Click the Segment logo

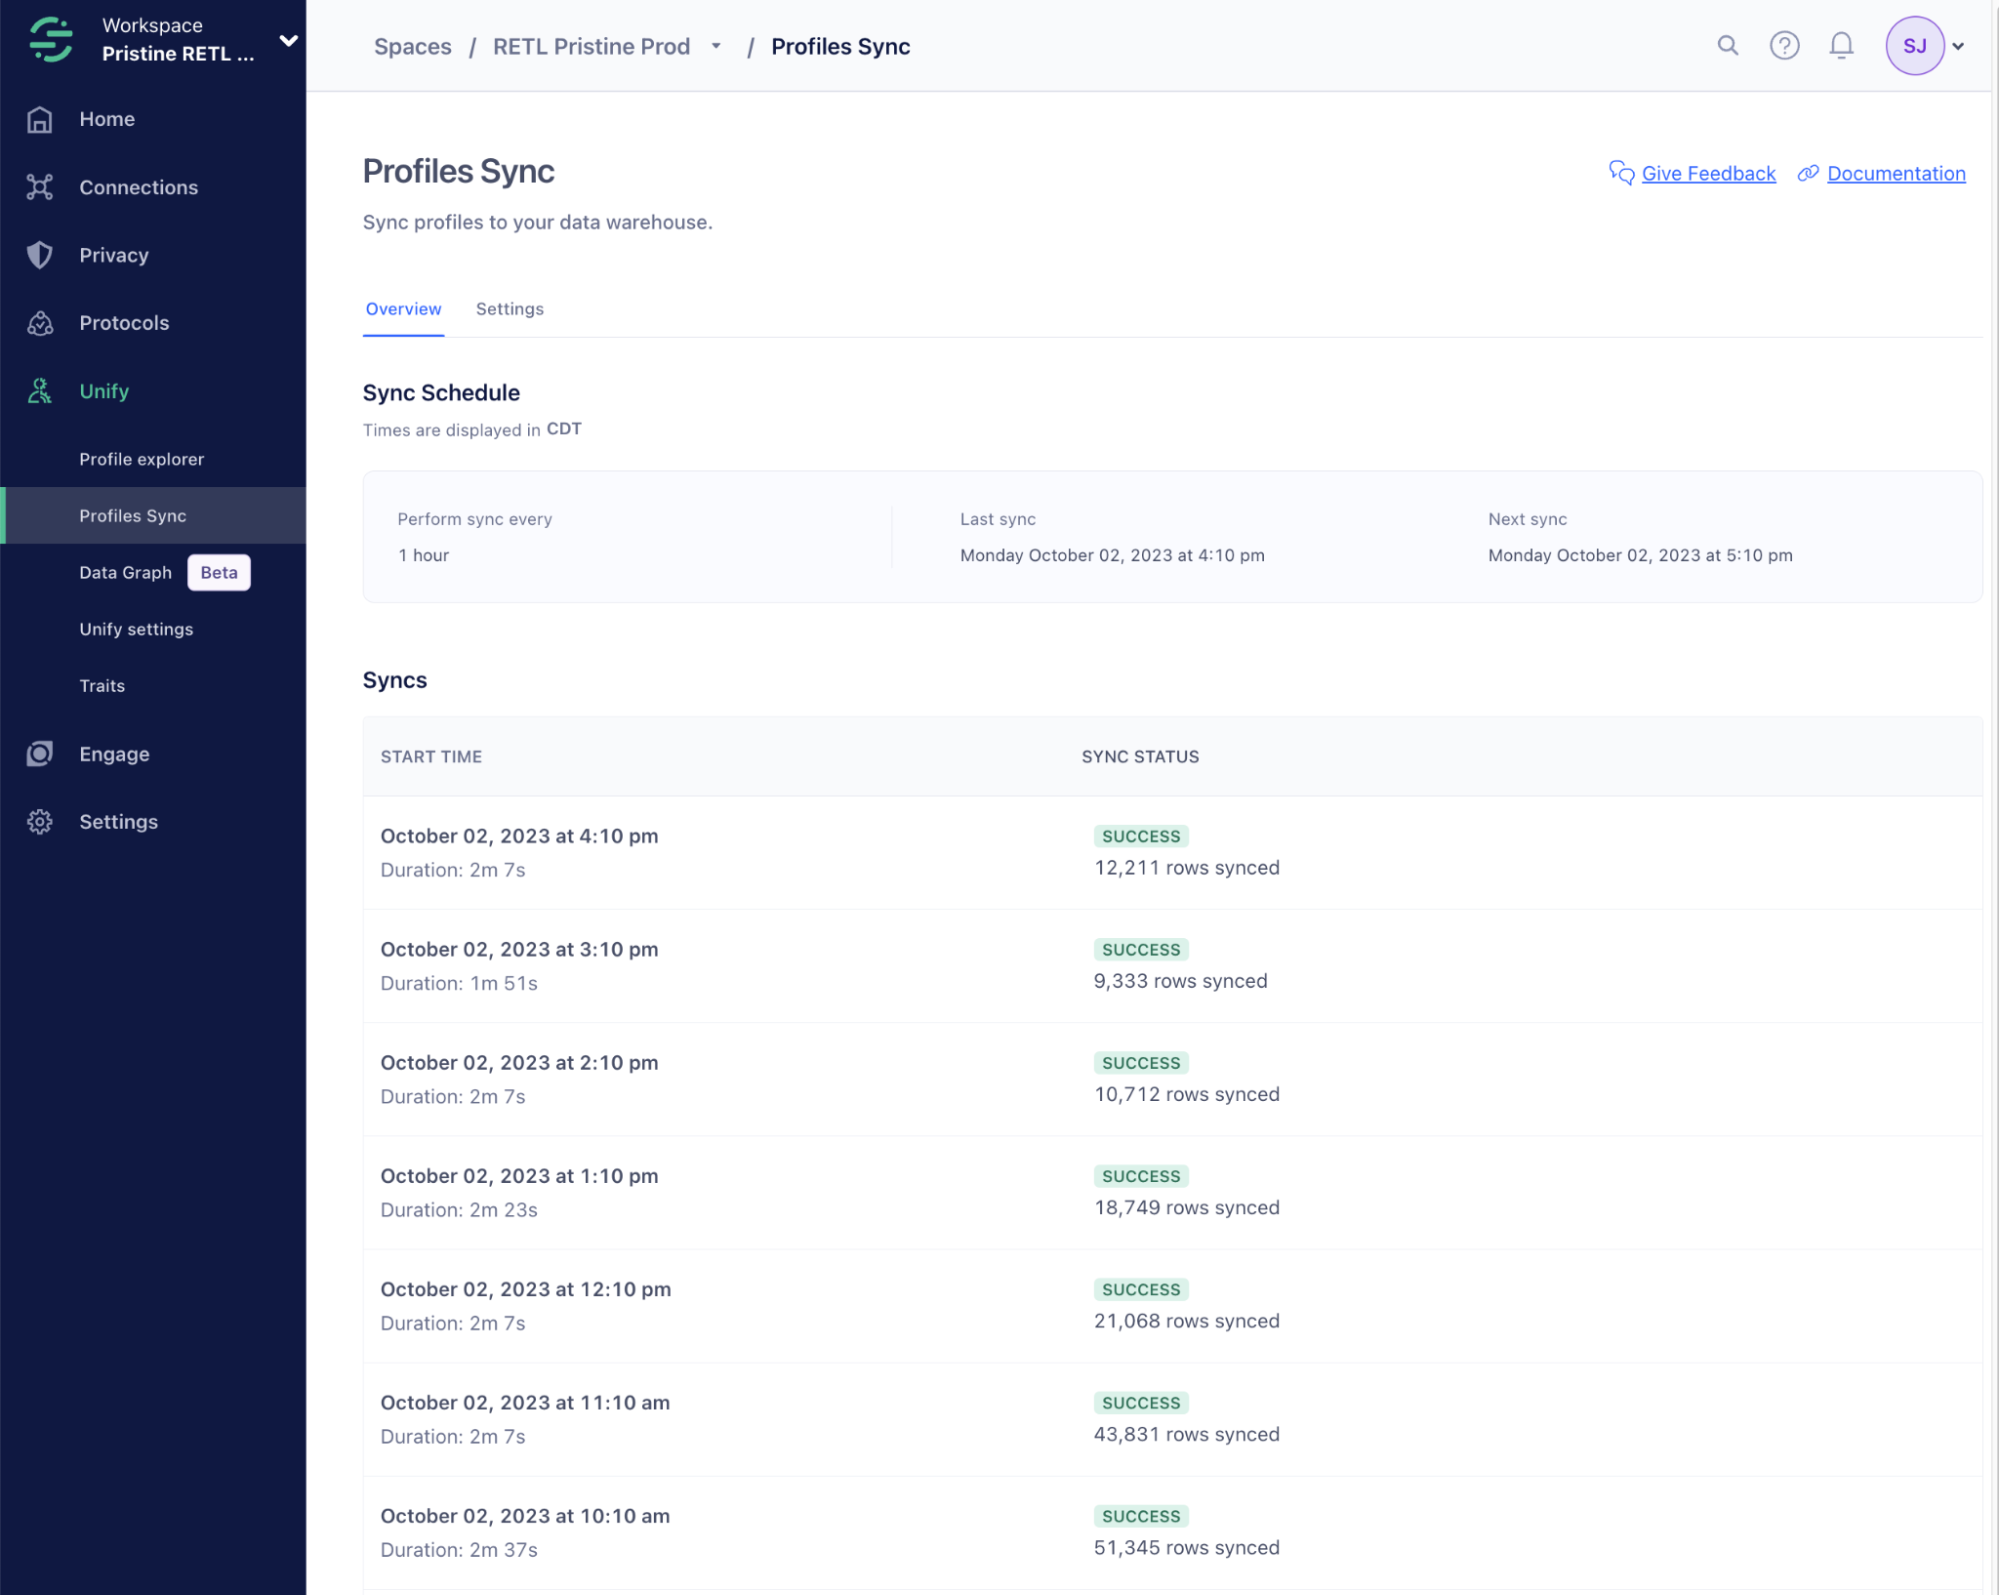tap(50, 40)
